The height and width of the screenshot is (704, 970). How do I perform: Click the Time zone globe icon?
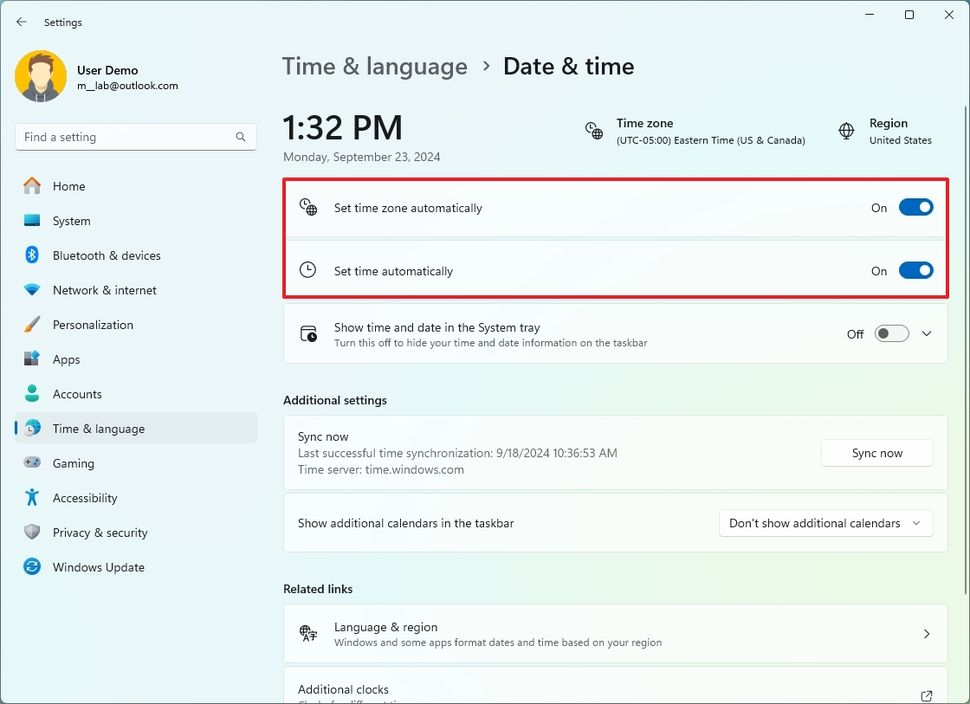(x=593, y=130)
